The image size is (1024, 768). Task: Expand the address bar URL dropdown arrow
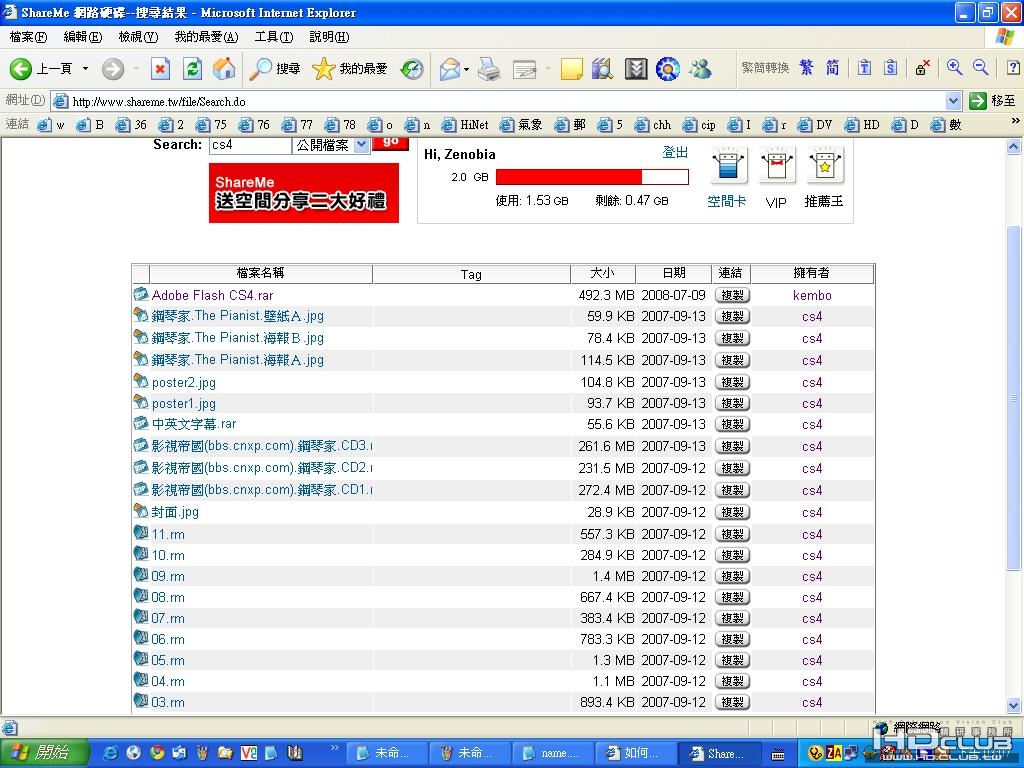(x=953, y=101)
